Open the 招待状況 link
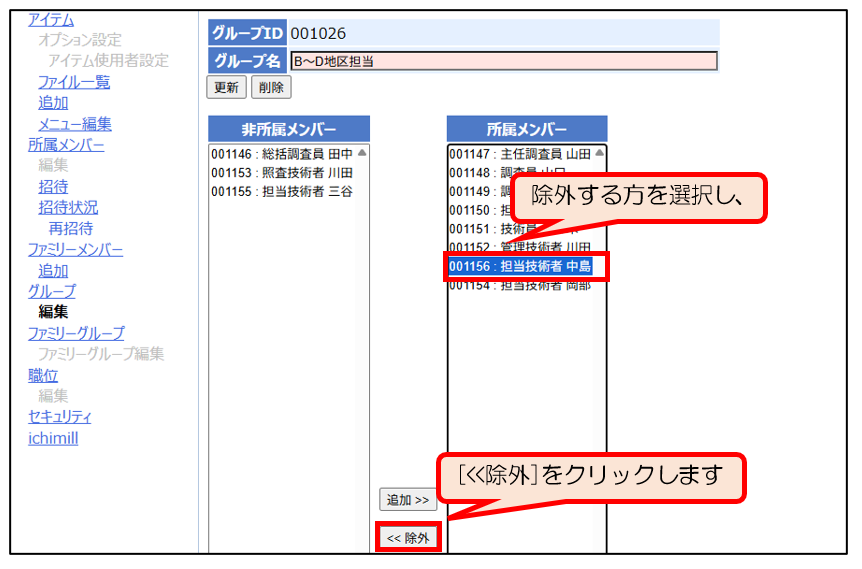 pyautogui.click(x=68, y=208)
